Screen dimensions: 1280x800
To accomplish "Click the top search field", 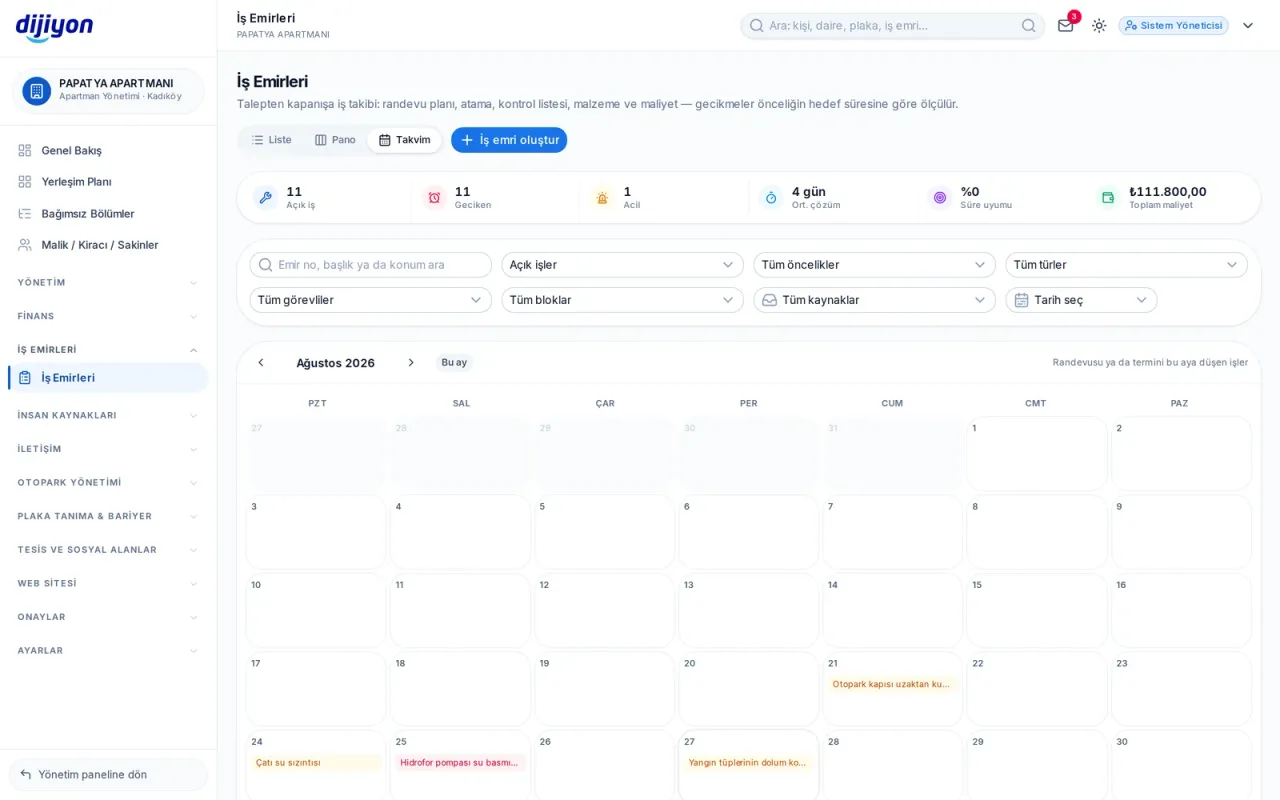I will click(892, 26).
